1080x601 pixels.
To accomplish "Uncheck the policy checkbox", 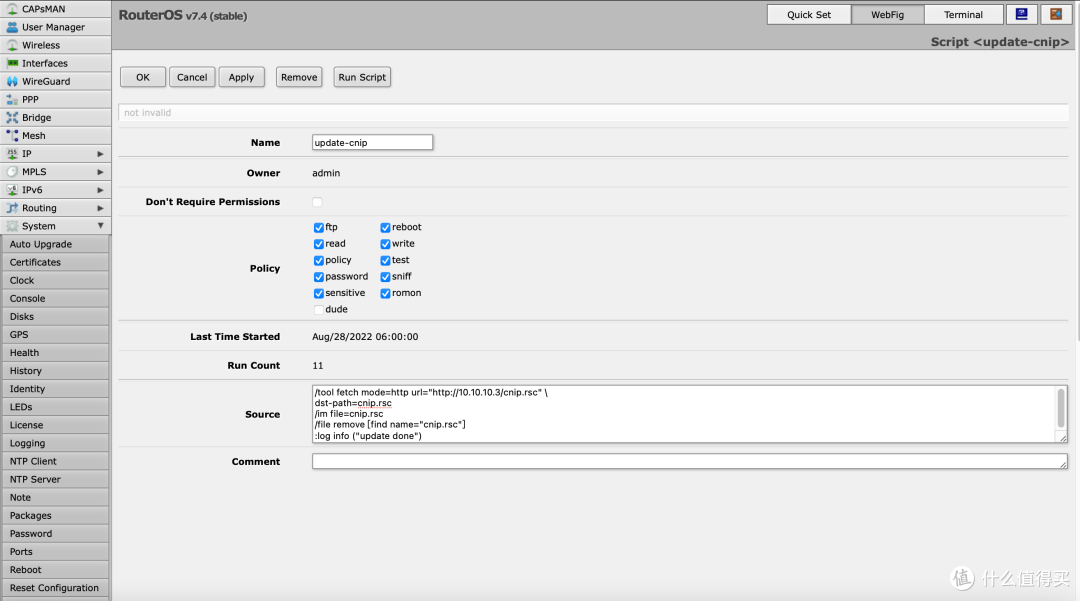I will pos(318,260).
